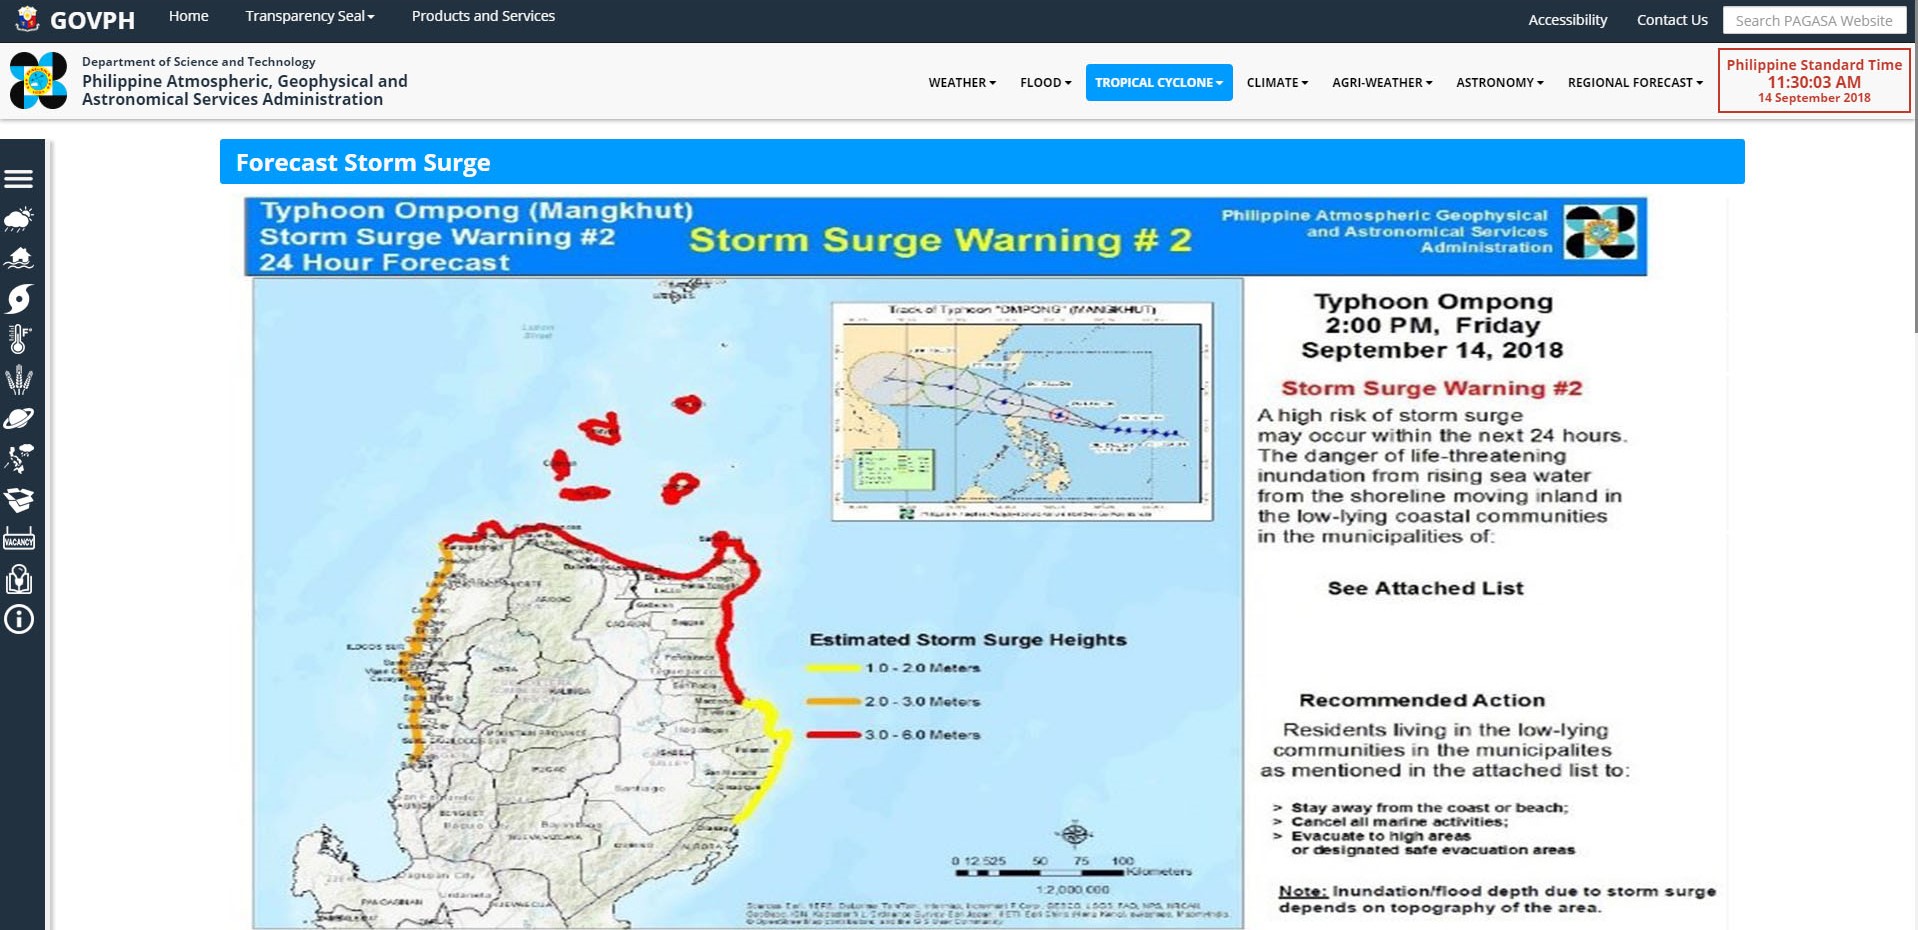
Task: Go to Home in top bar
Action: [x=188, y=16]
